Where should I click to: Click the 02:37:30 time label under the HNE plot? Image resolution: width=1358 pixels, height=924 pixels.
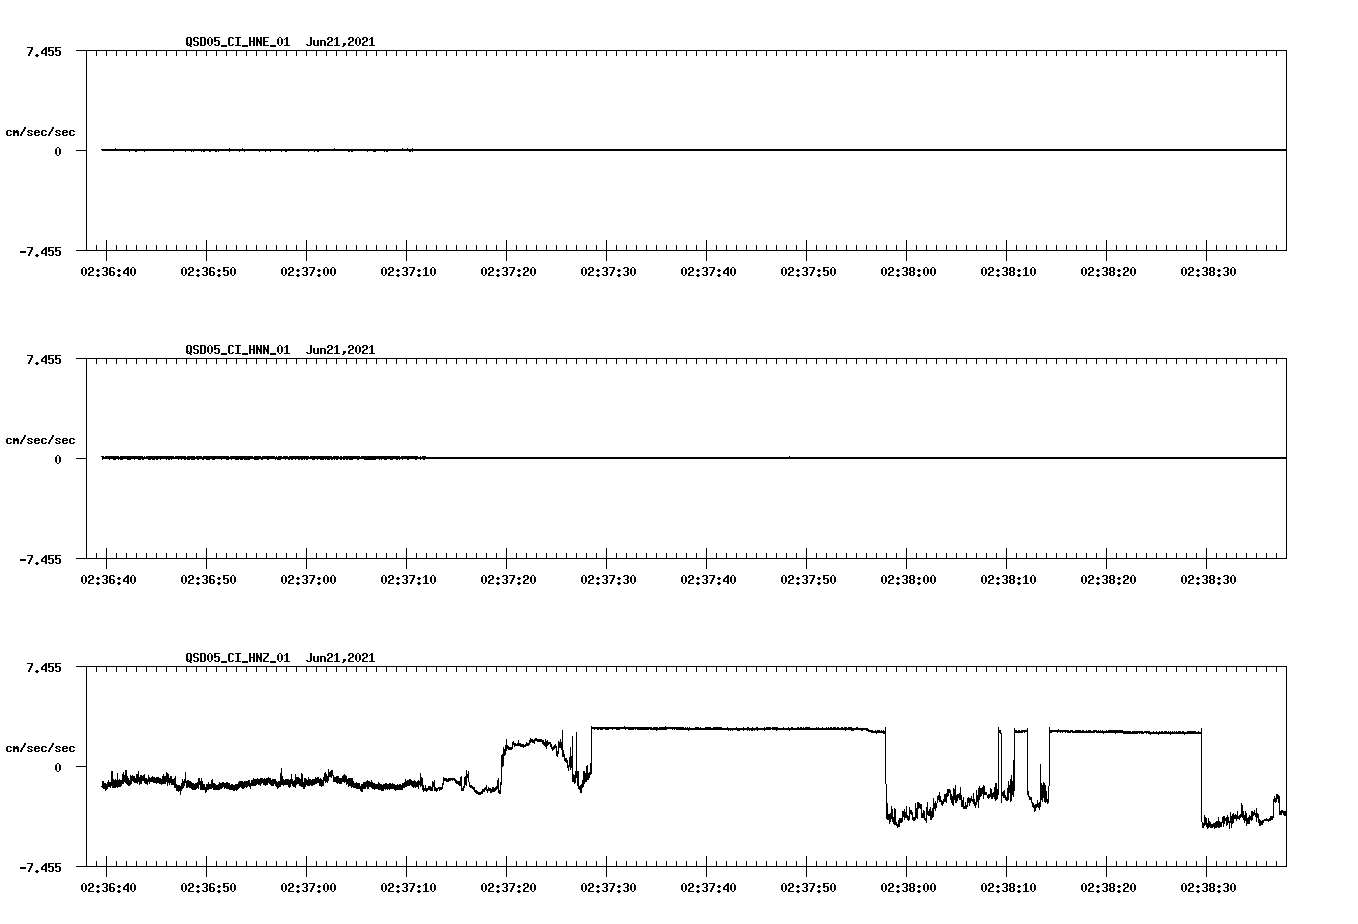pos(608,272)
